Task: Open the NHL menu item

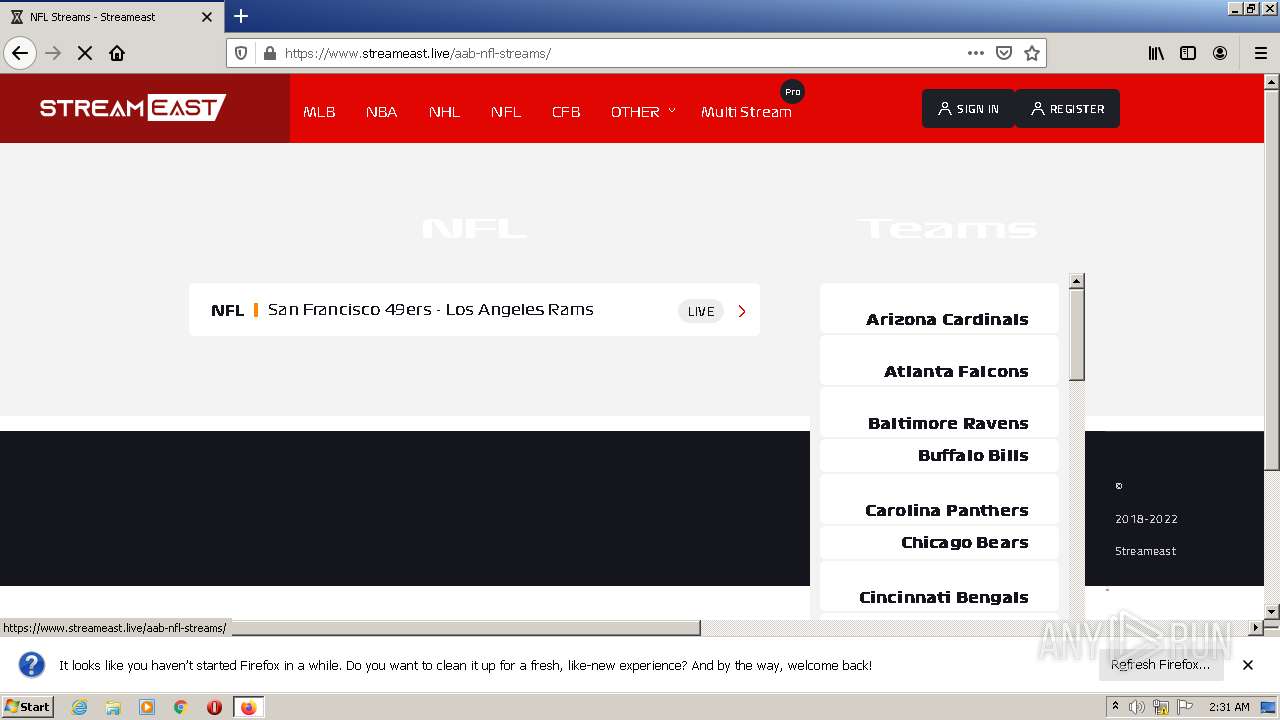Action: pos(444,112)
